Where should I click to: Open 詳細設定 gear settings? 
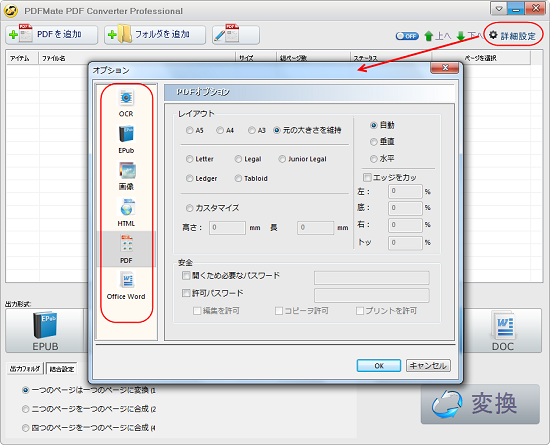pos(512,35)
